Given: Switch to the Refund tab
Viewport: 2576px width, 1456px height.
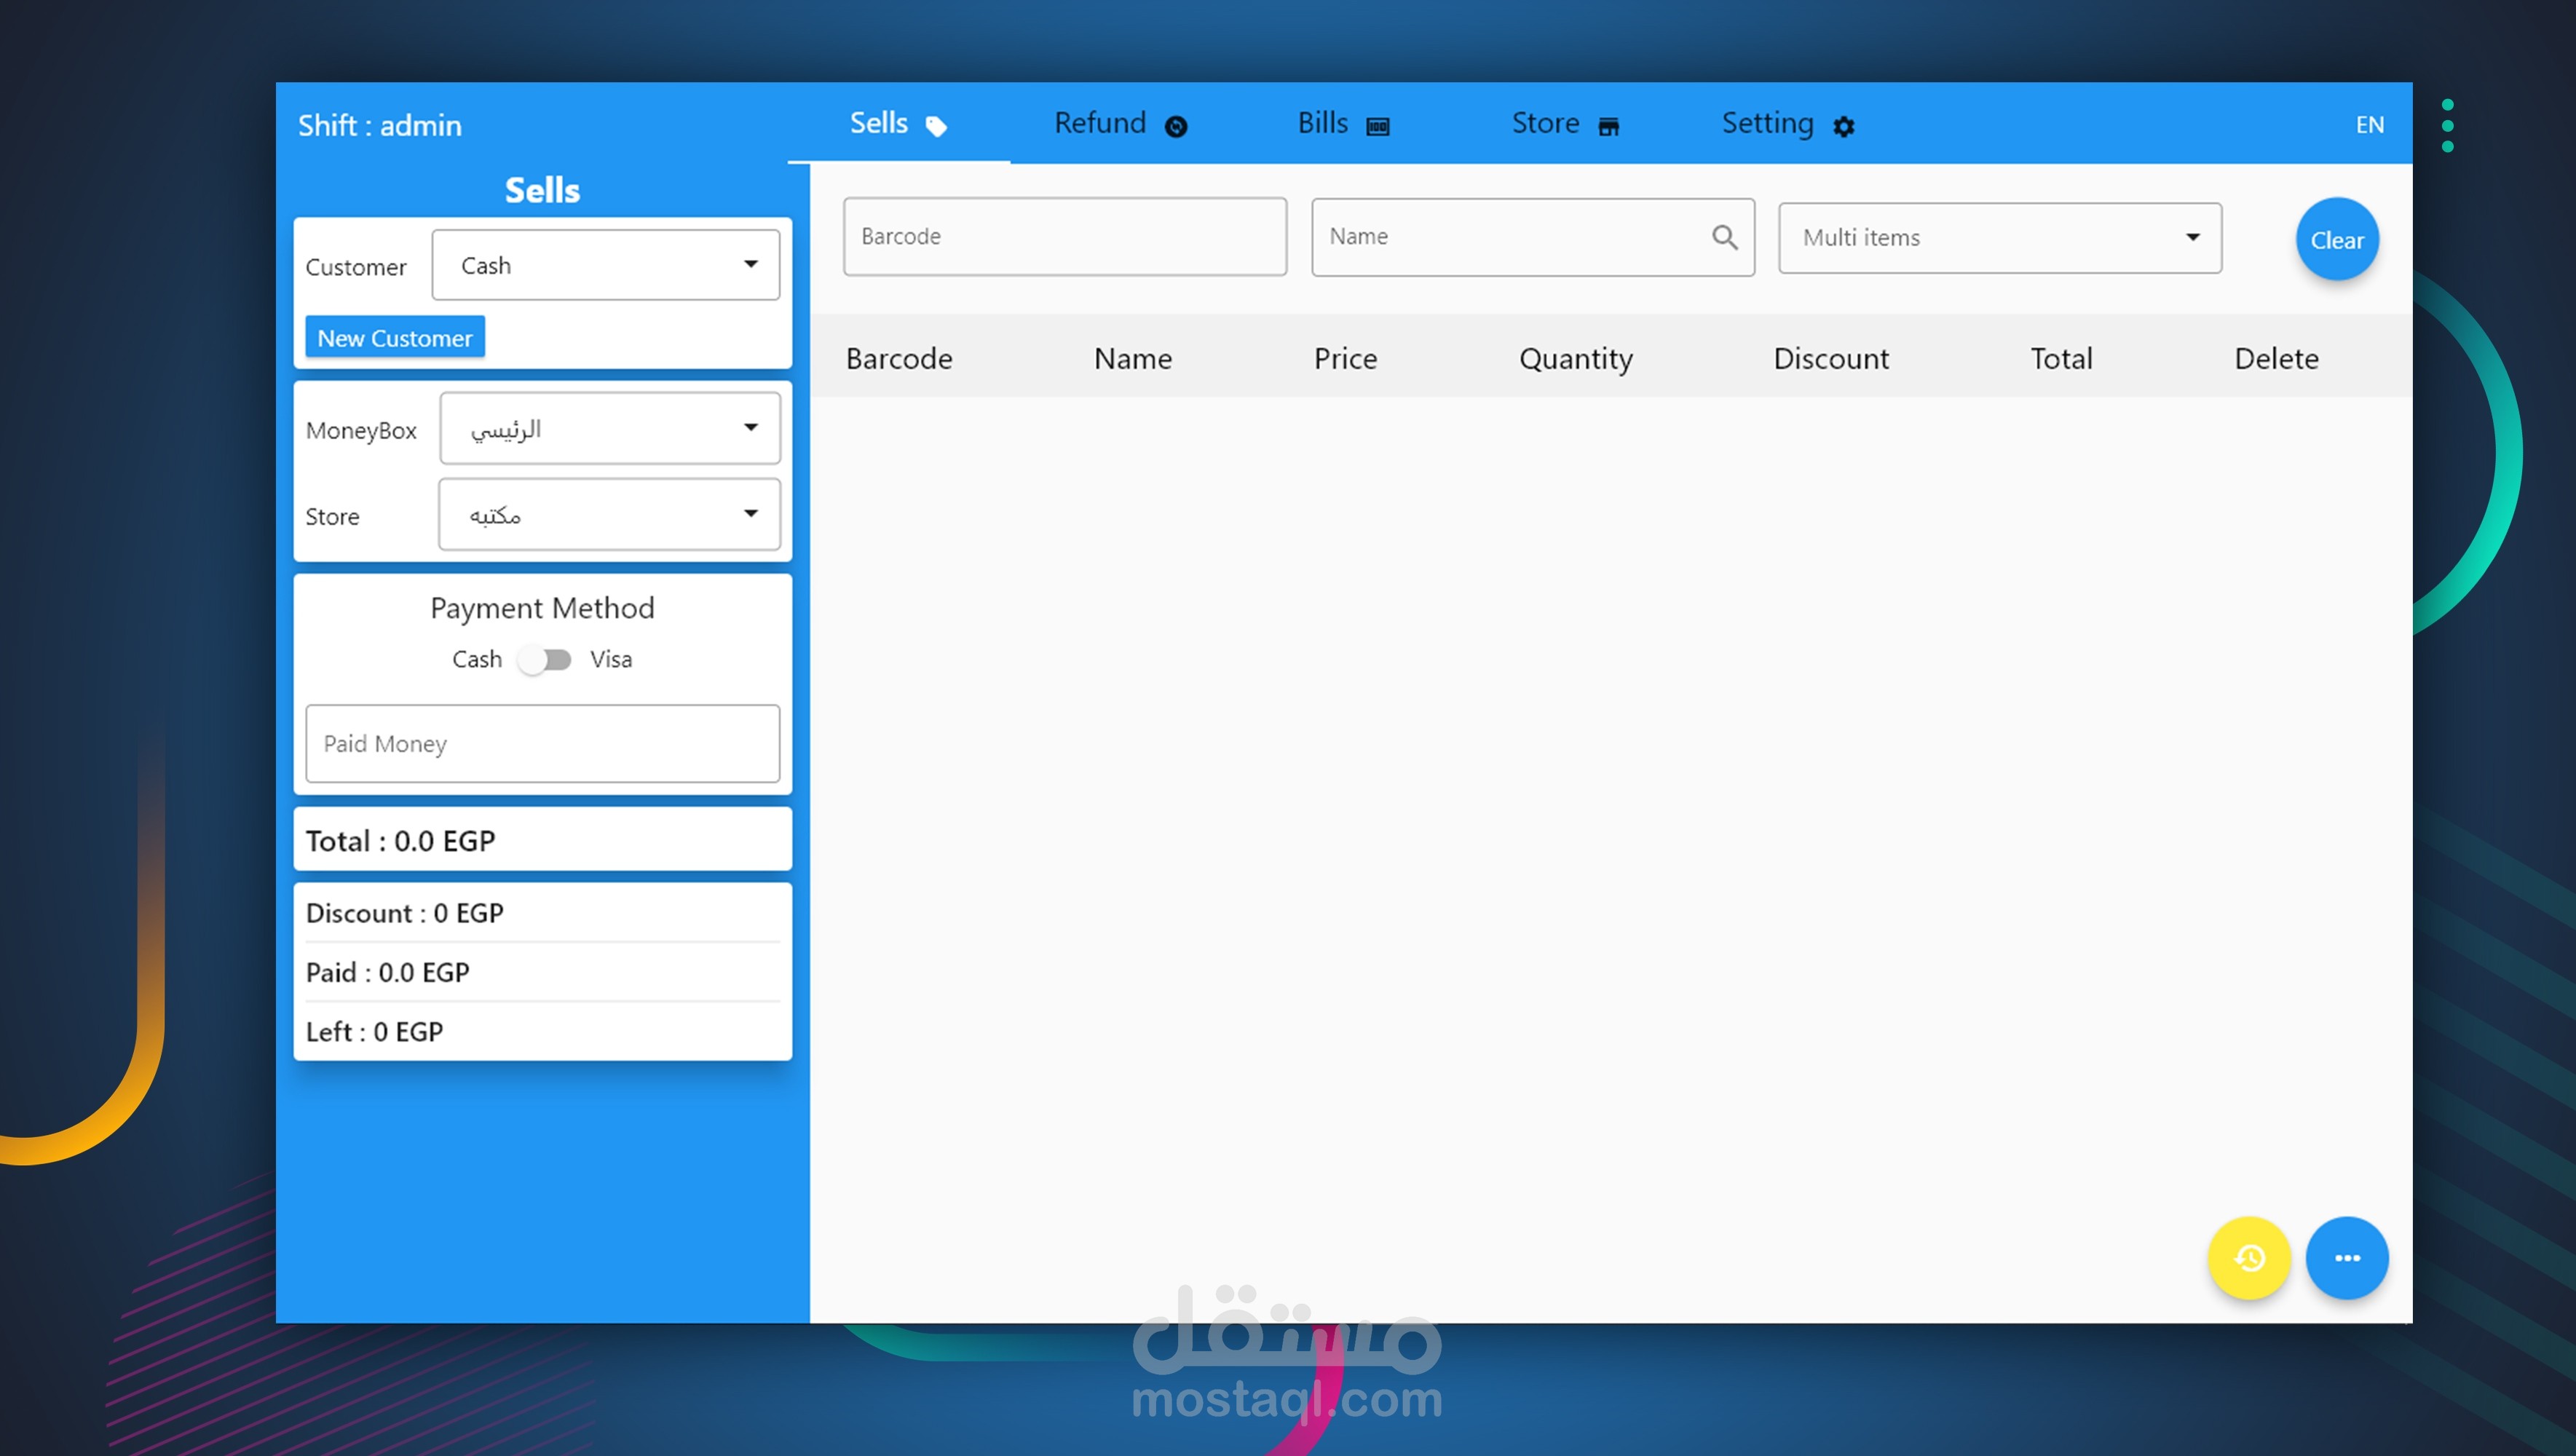Looking at the screenshot, I should pyautogui.click(x=1120, y=124).
